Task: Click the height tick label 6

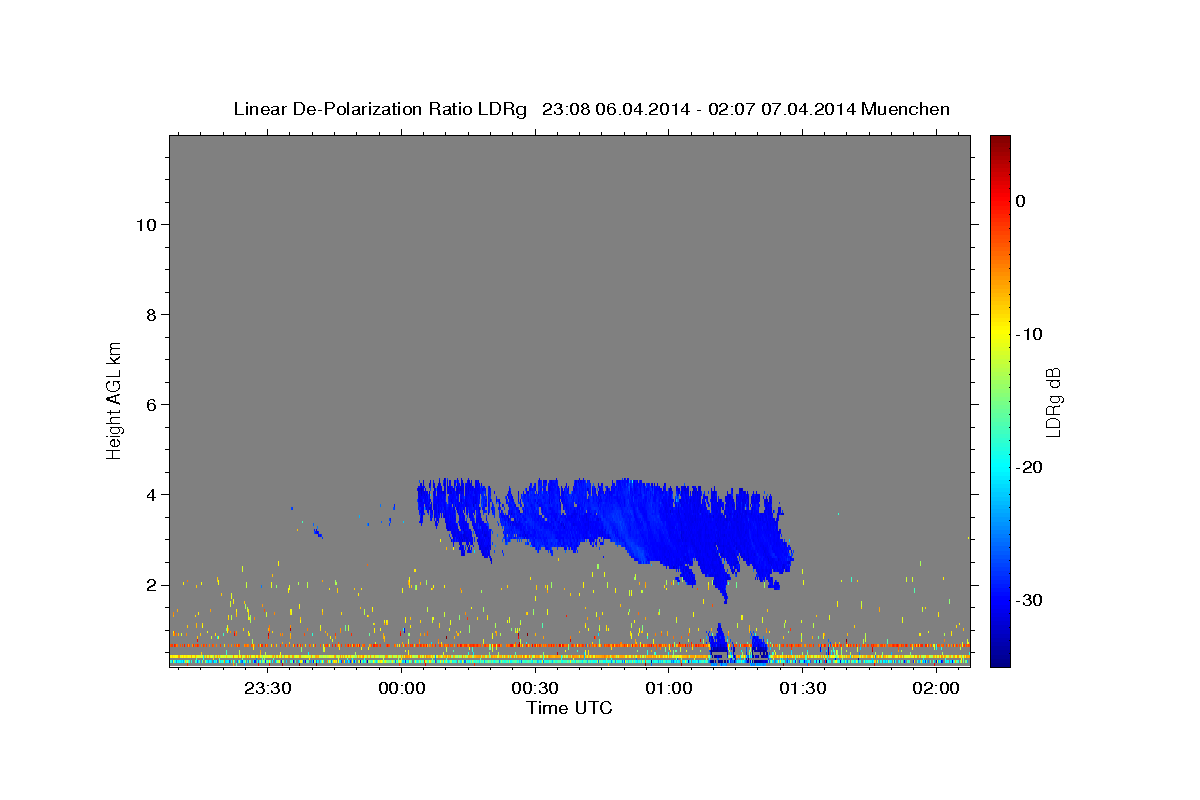Action: (x=153, y=405)
